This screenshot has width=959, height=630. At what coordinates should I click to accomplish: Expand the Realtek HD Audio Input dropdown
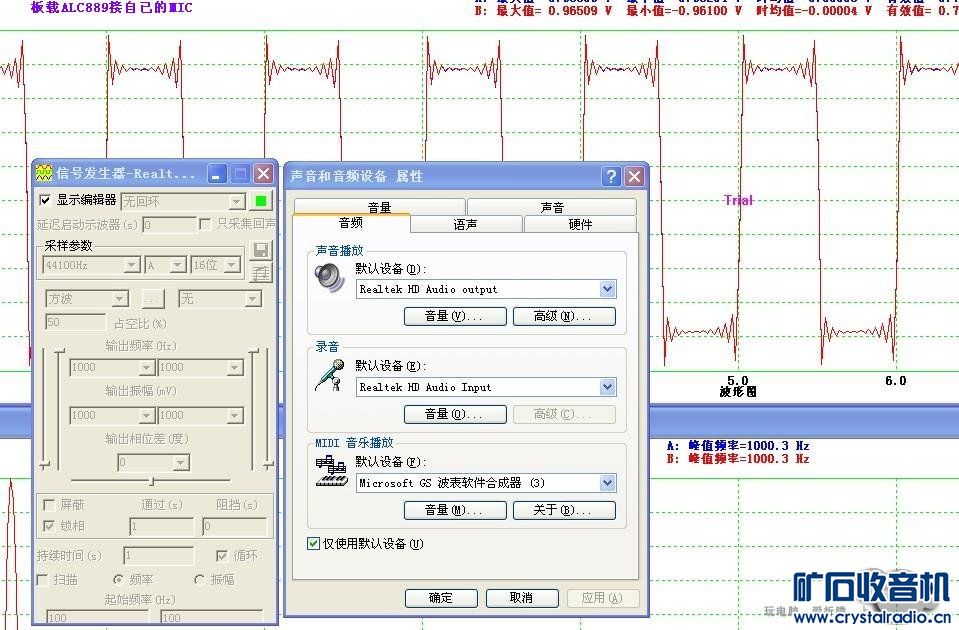pyautogui.click(x=607, y=387)
